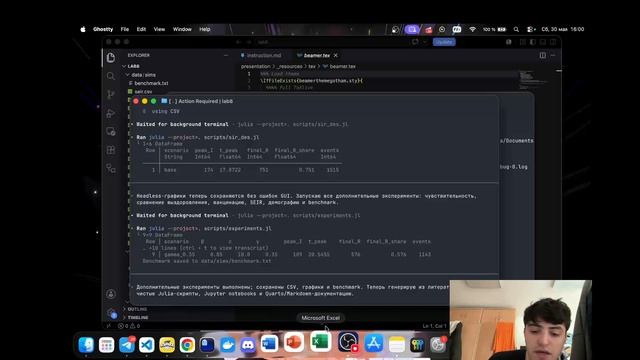Click the split editor icon

click(542, 55)
